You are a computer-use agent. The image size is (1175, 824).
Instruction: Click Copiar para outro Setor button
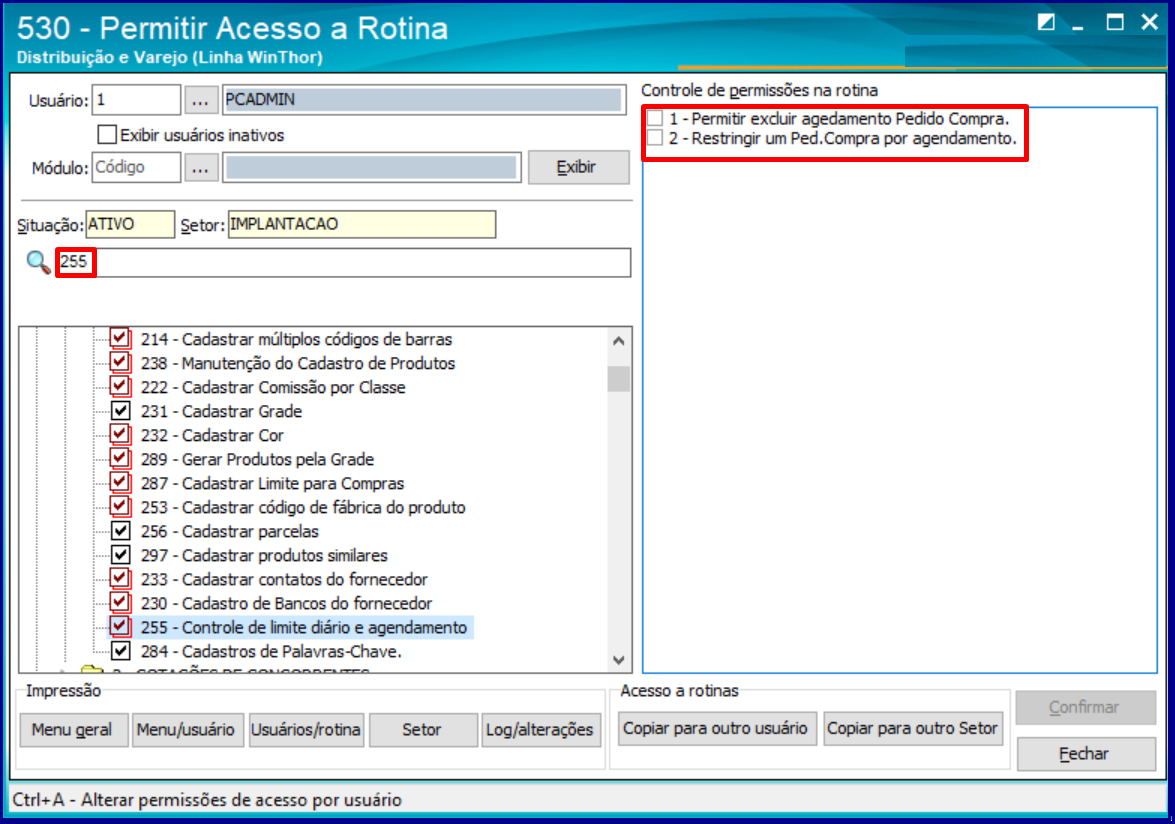(913, 728)
